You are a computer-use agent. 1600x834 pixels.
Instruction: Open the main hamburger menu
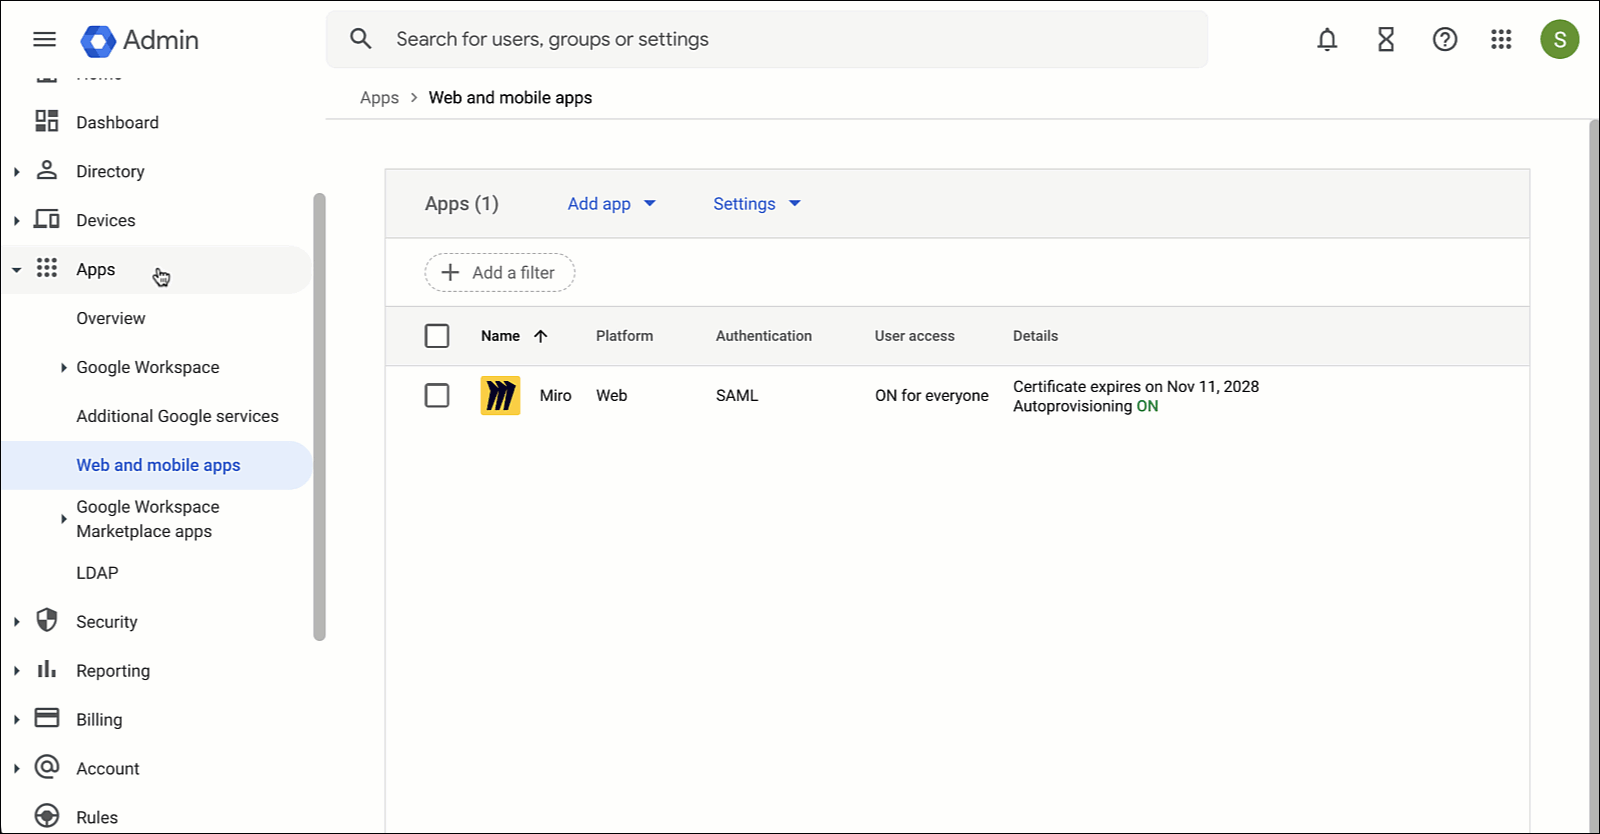tap(45, 39)
